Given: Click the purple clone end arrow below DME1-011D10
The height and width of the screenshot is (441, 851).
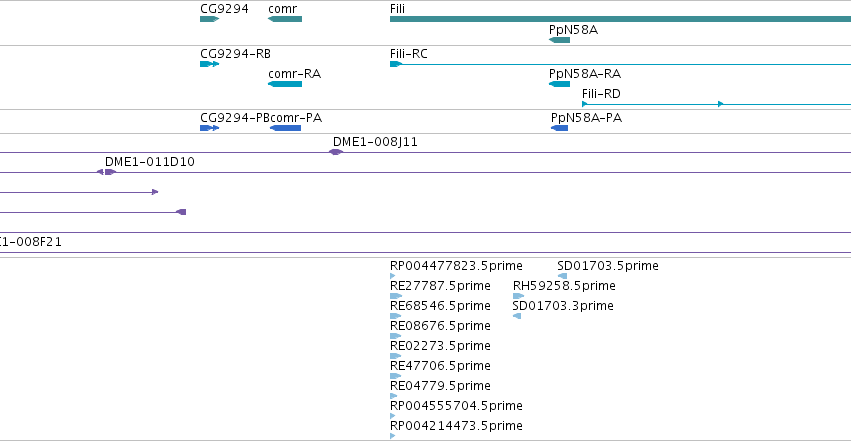Looking at the screenshot, I should pos(155,192).
